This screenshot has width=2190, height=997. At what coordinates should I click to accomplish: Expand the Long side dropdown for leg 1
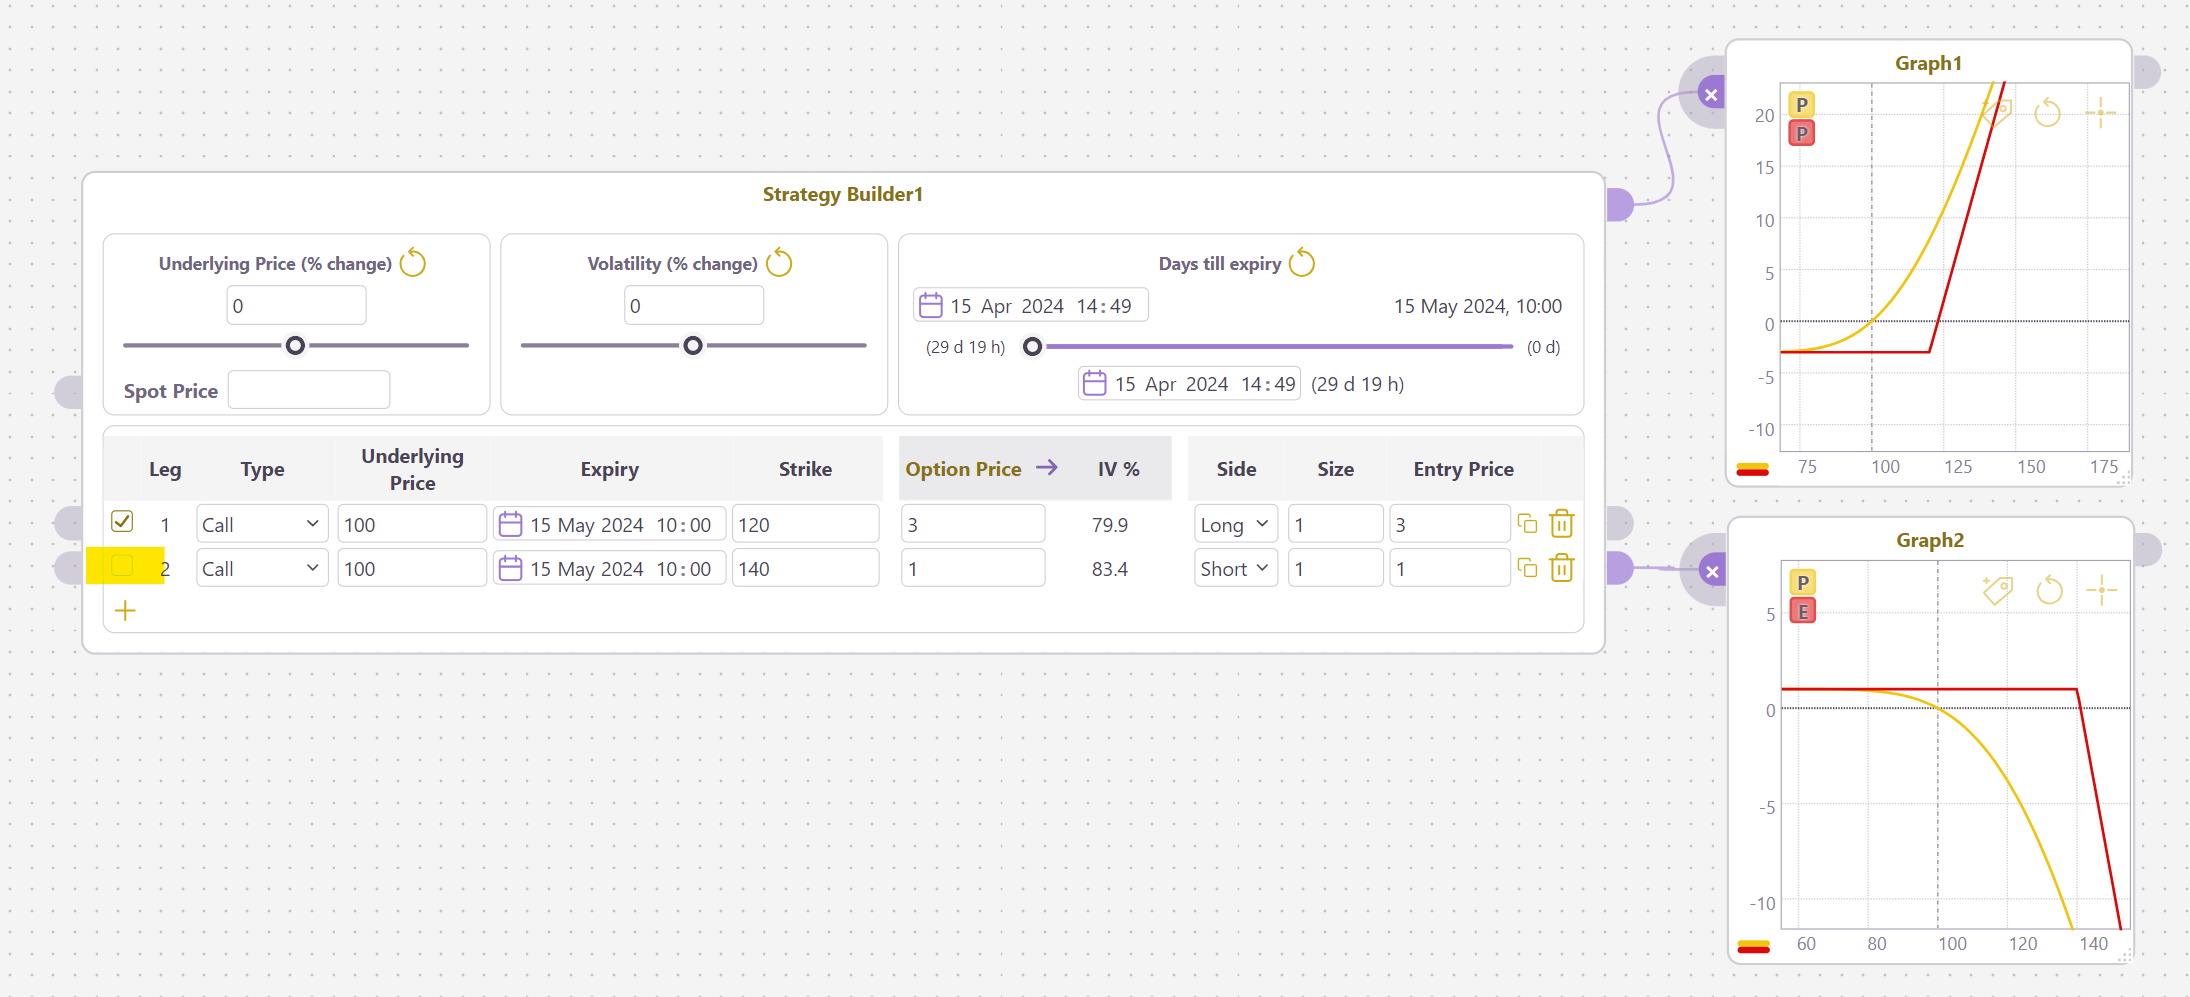point(1235,524)
